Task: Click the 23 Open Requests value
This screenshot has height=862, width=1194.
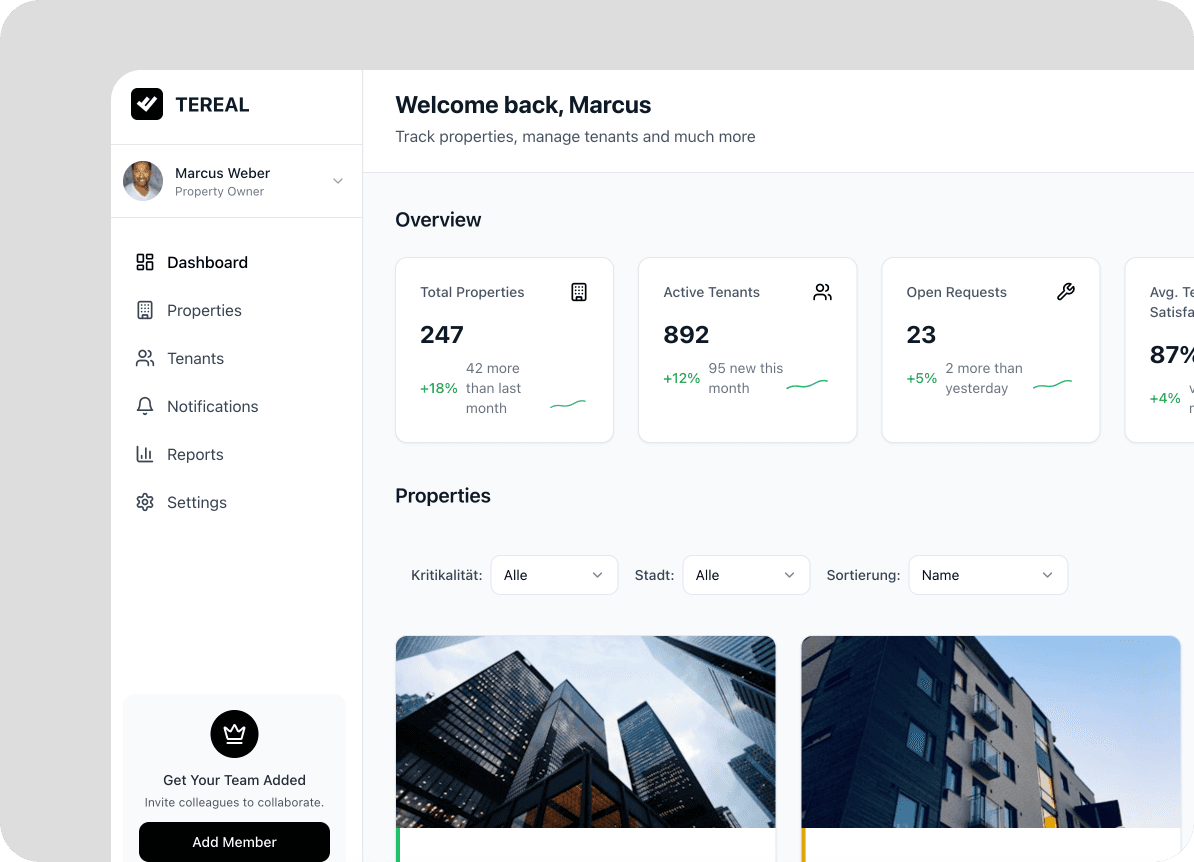Action: tap(921, 334)
